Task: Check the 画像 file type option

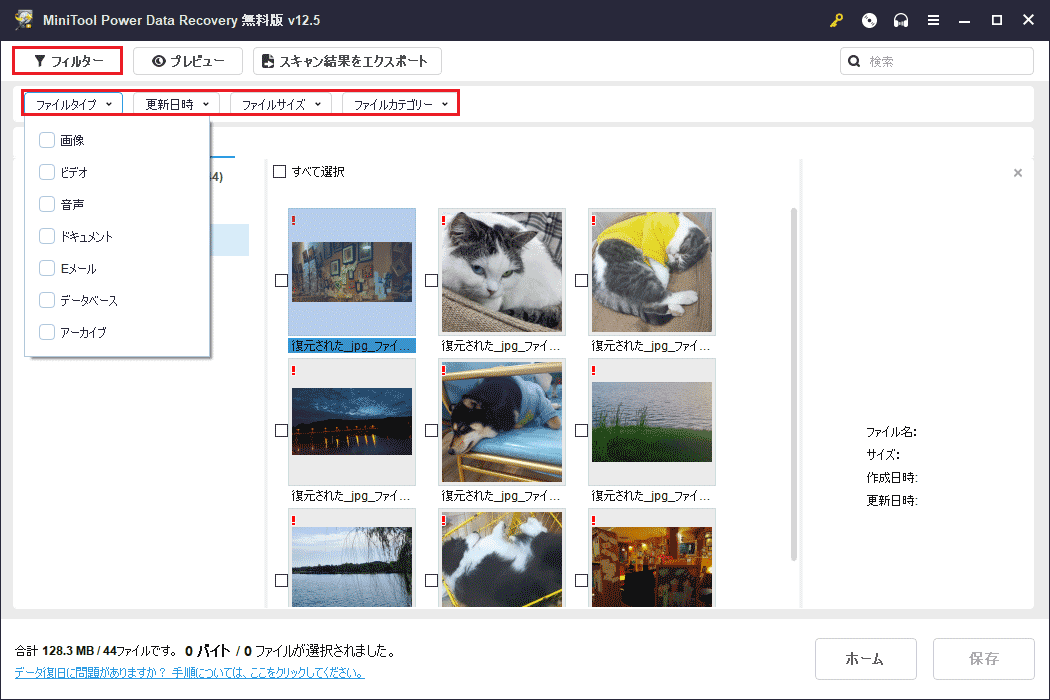Action: click(x=47, y=140)
